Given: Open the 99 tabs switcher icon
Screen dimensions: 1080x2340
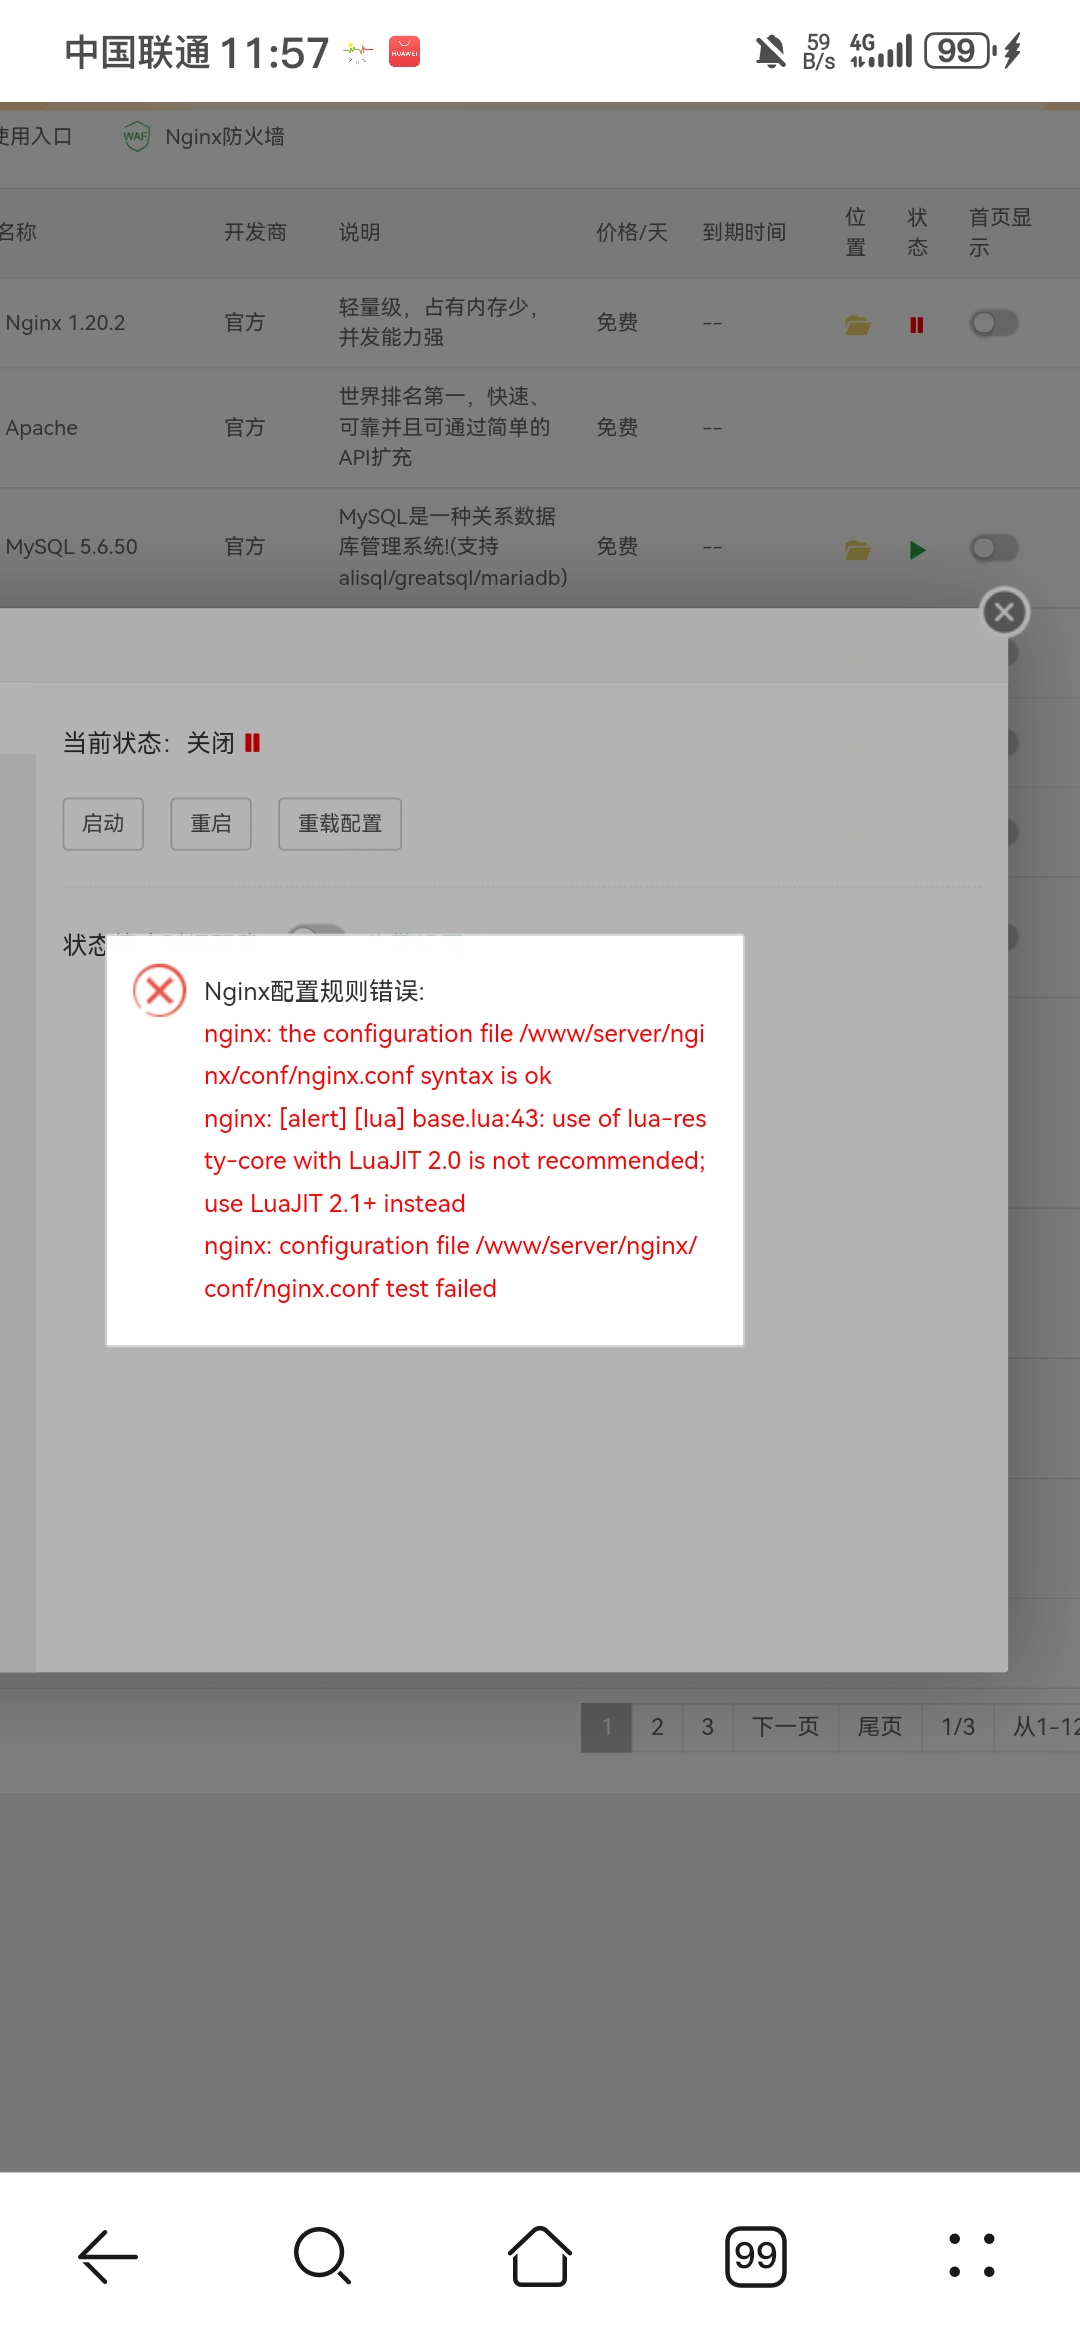Looking at the screenshot, I should pos(756,2256).
